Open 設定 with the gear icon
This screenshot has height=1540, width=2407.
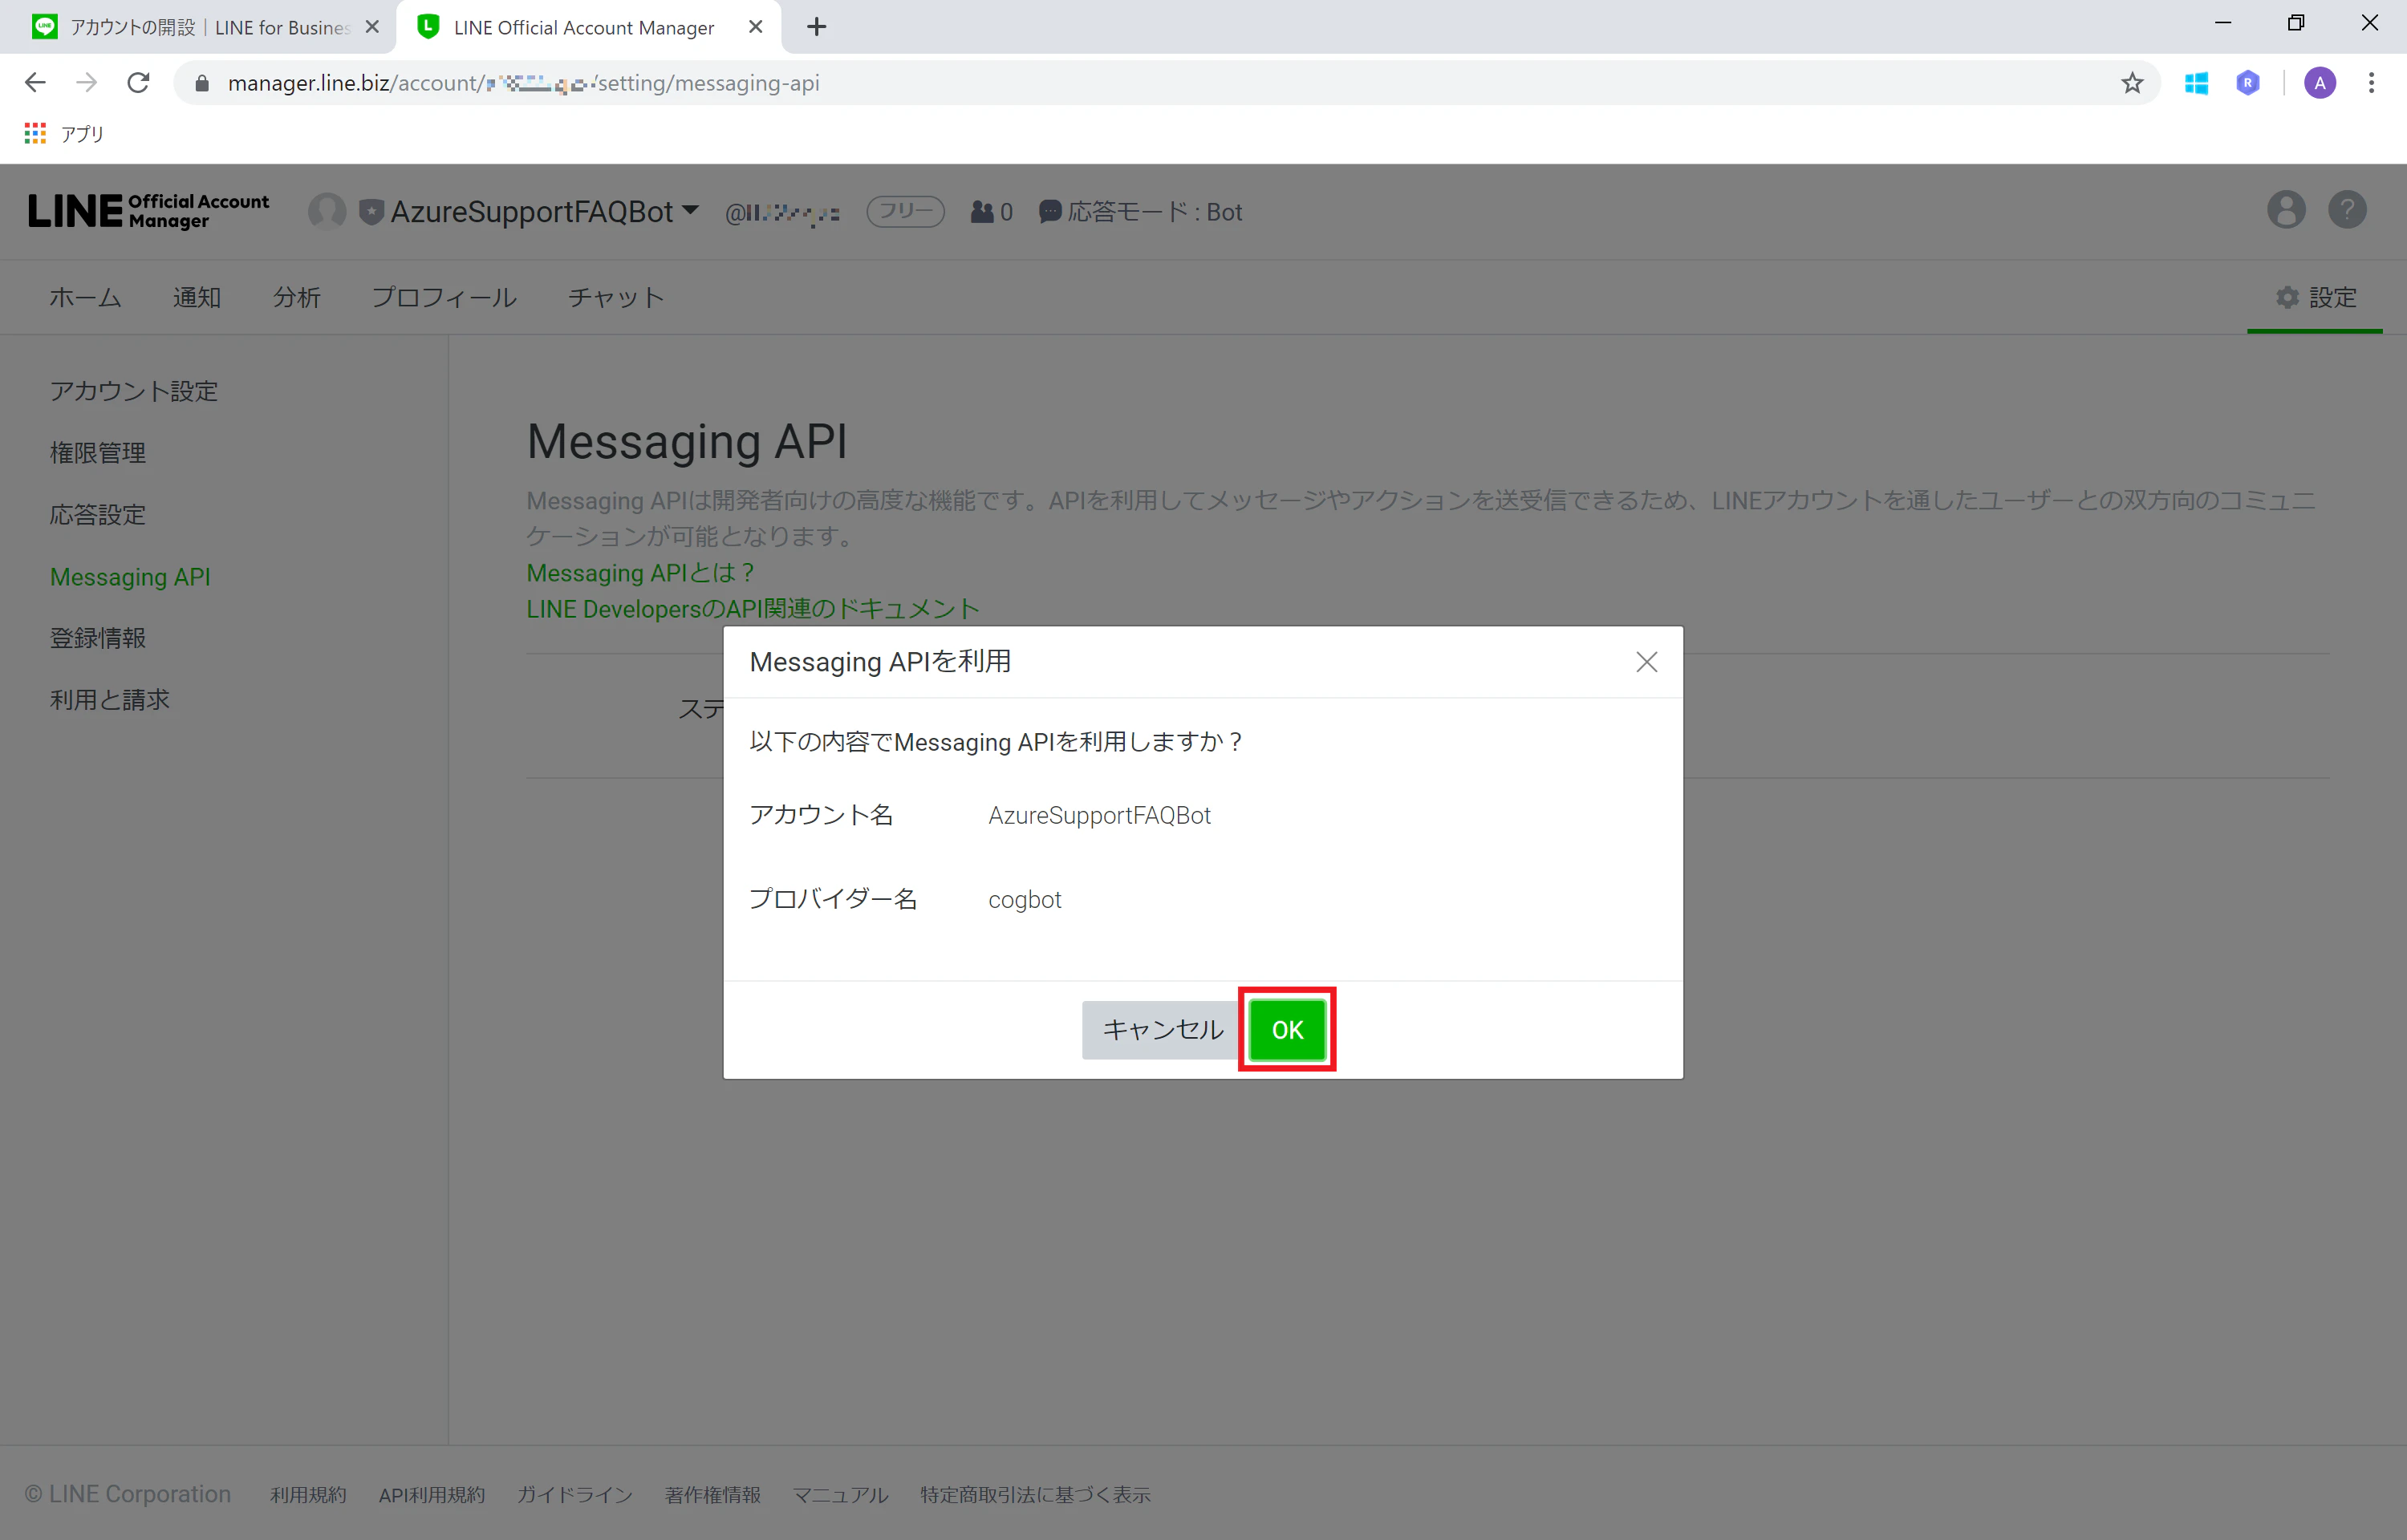point(2316,297)
